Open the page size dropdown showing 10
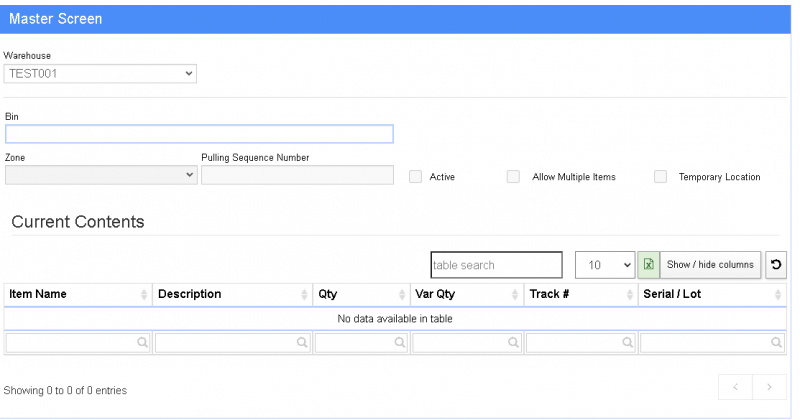800x420 pixels. coord(605,265)
